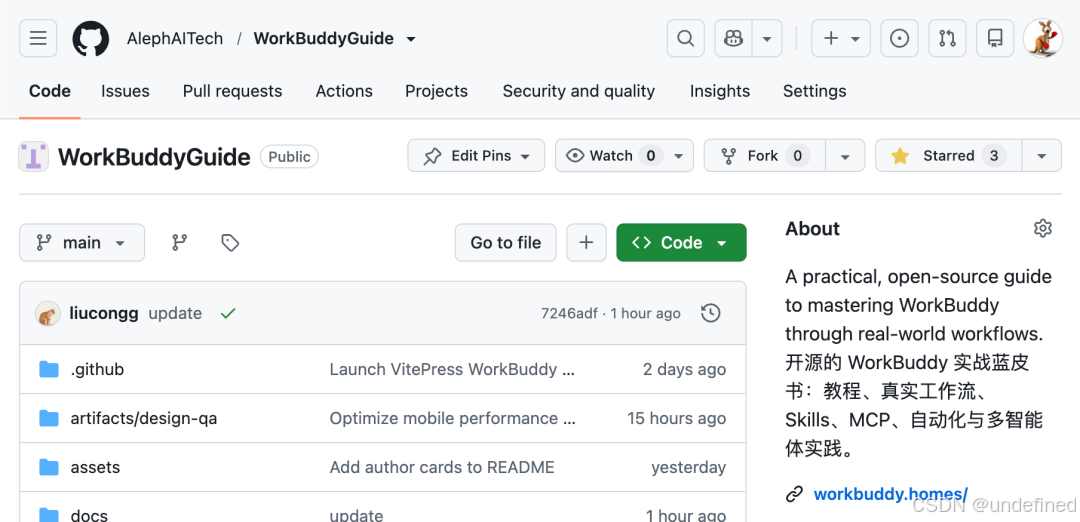Viewport: 1080px width, 522px height.
Task: Open the Edit Pins dropdown
Action: (476, 156)
